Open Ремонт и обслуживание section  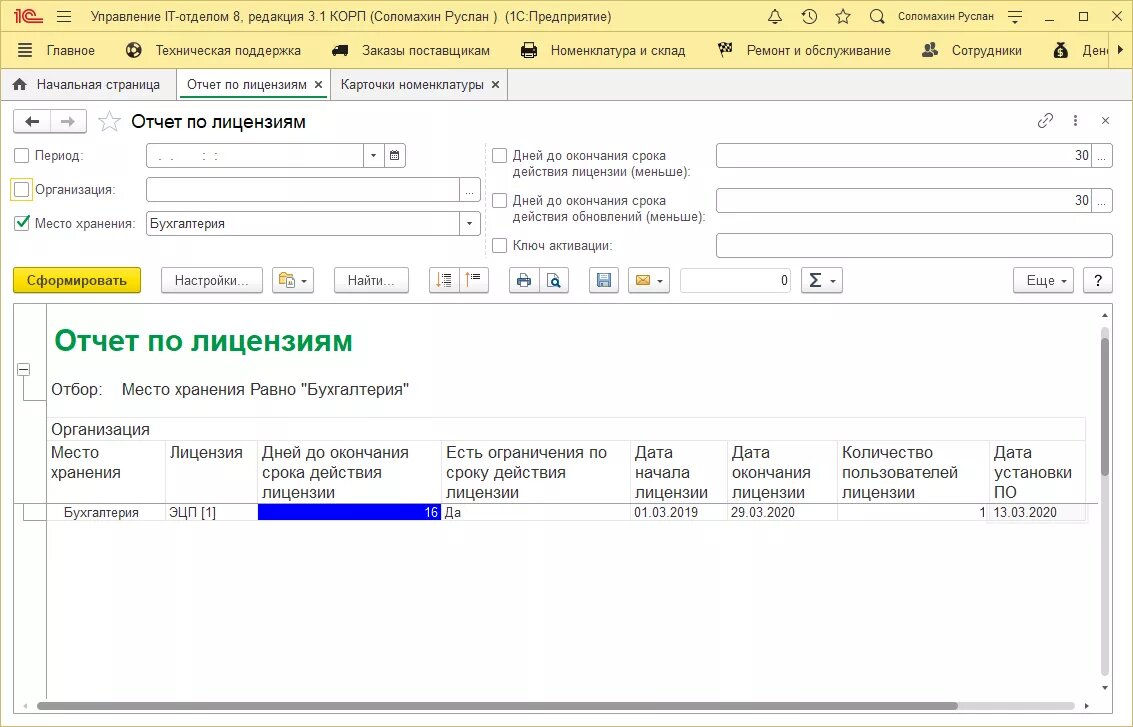tap(819, 51)
